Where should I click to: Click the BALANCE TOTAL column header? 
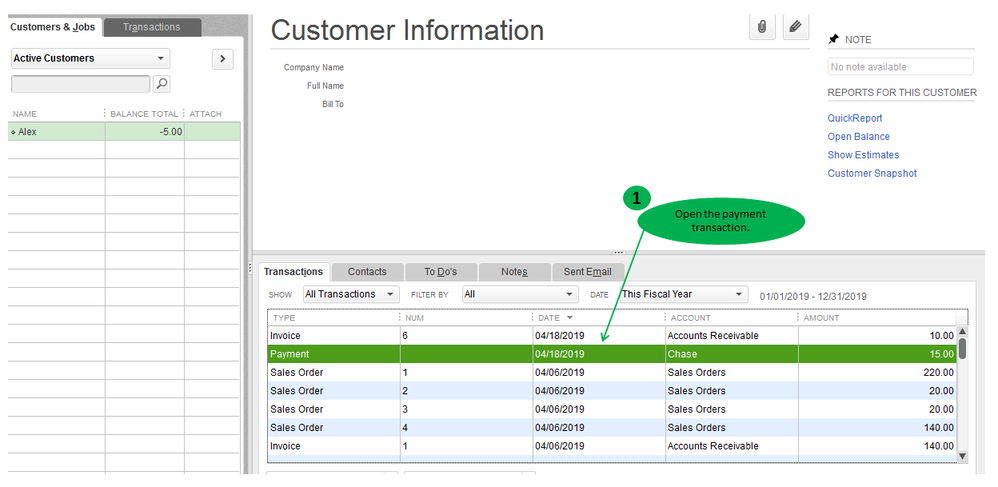coord(144,114)
